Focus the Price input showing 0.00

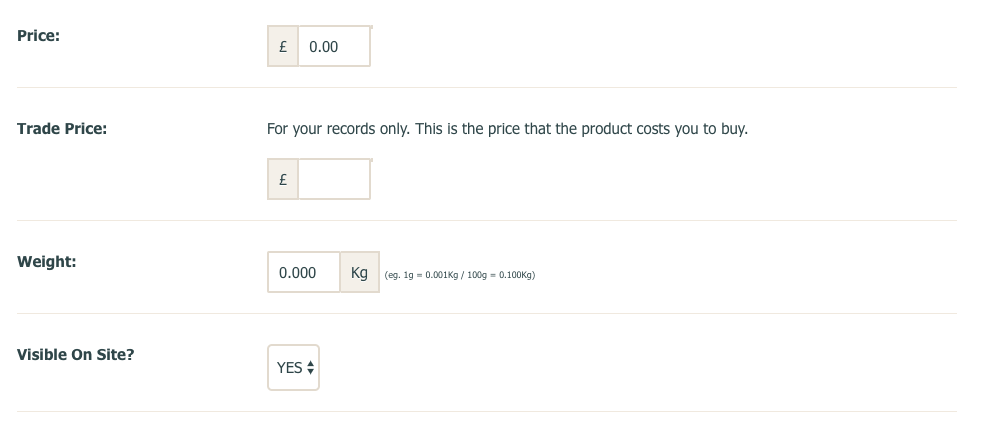pyautogui.click(x=334, y=46)
